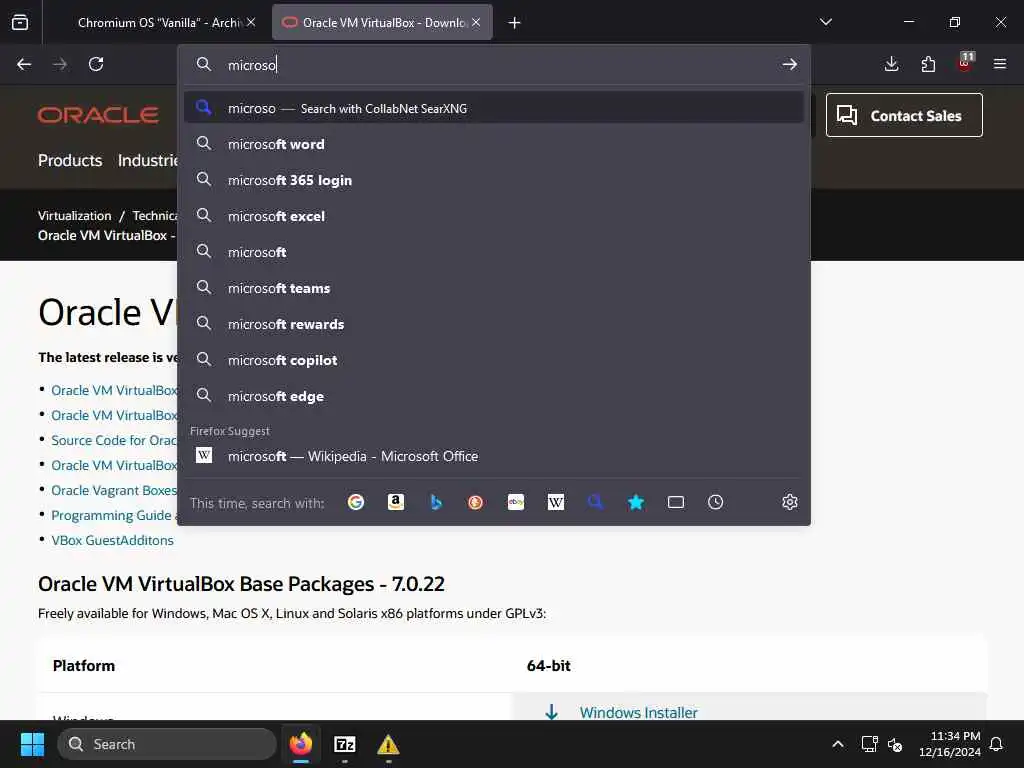Click the address bar text field

pyautogui.click(x=496, y=64)
